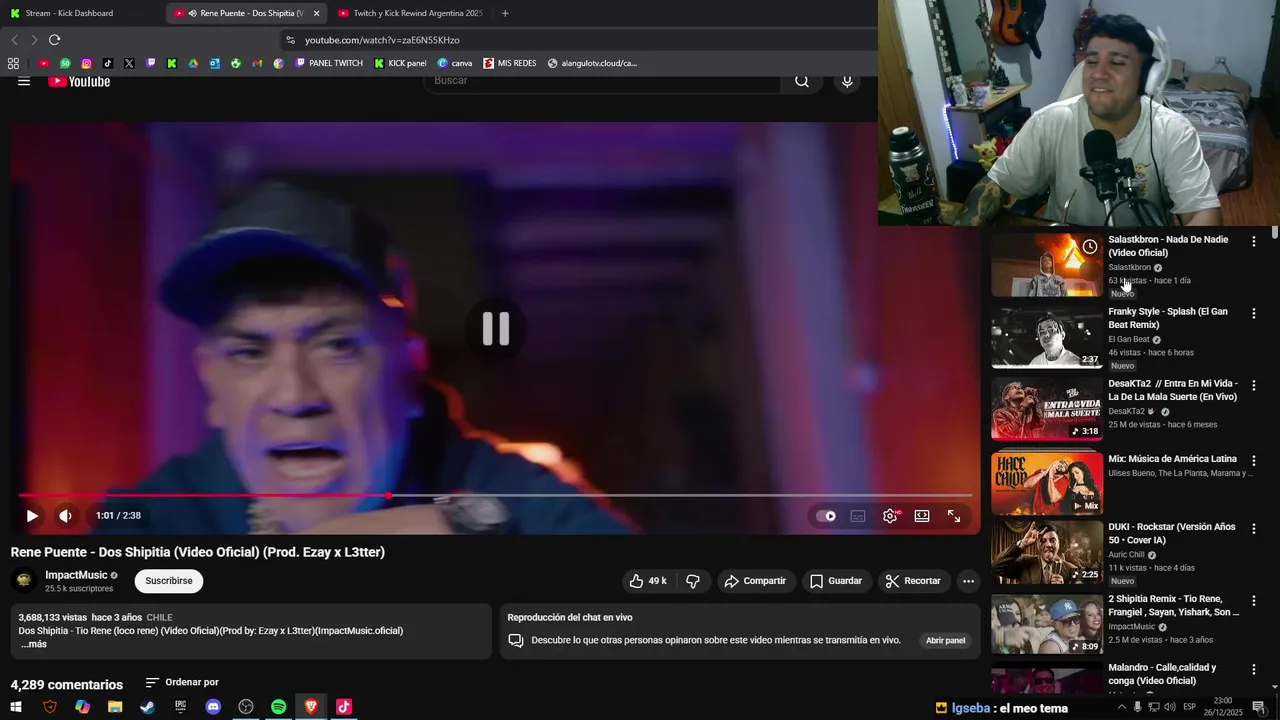This screenshot has width=1280, height=720.
Task: Show hidden system tray icons
Action: pyautogui.click(x=1121, y=707)
